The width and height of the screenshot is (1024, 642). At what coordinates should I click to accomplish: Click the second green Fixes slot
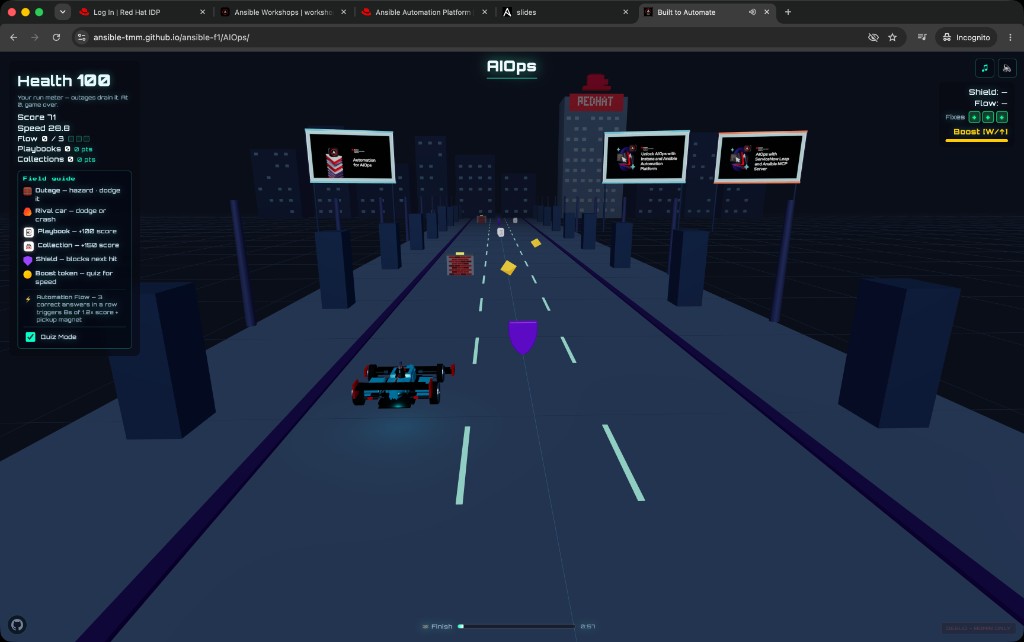[x=988, y=117]
